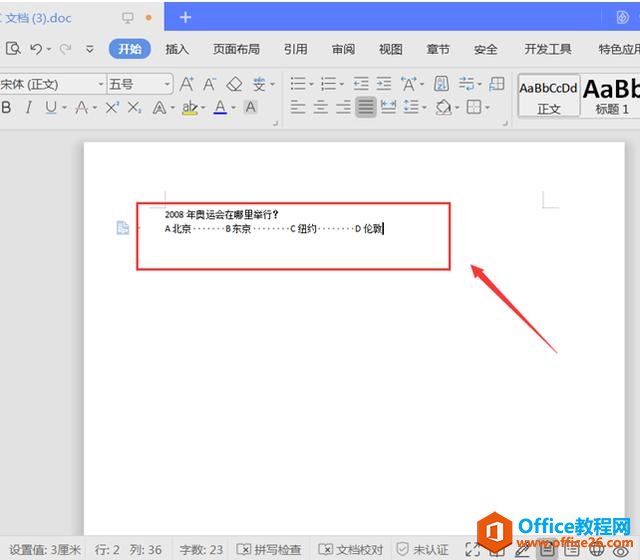This screenshot has height=560, width=640.
Task: Toggle strikethrough formatting
Action: 82,107
